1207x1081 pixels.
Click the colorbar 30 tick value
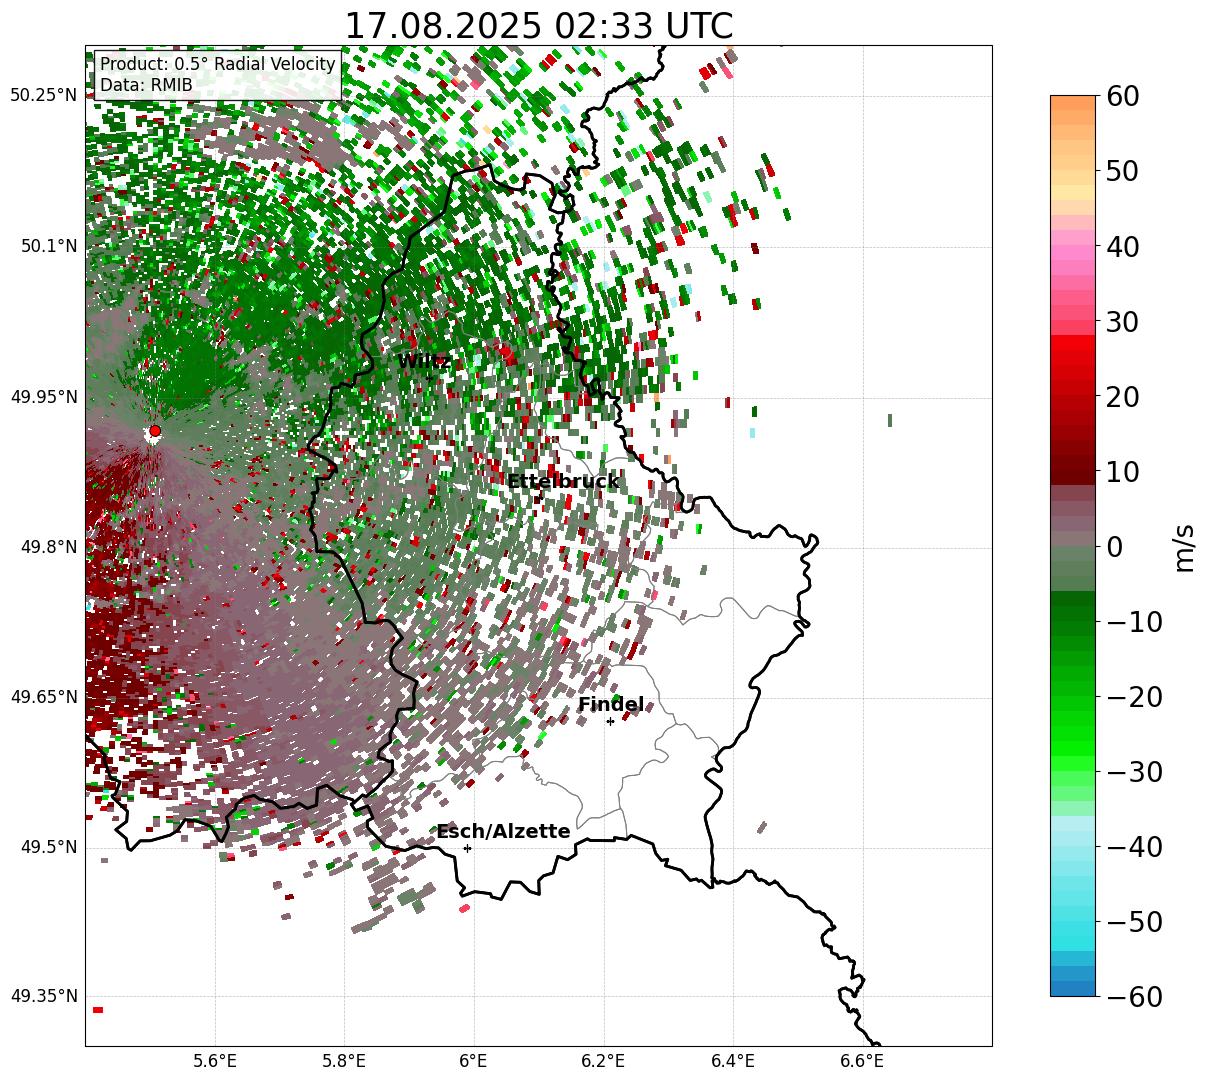pos(1120,322)
